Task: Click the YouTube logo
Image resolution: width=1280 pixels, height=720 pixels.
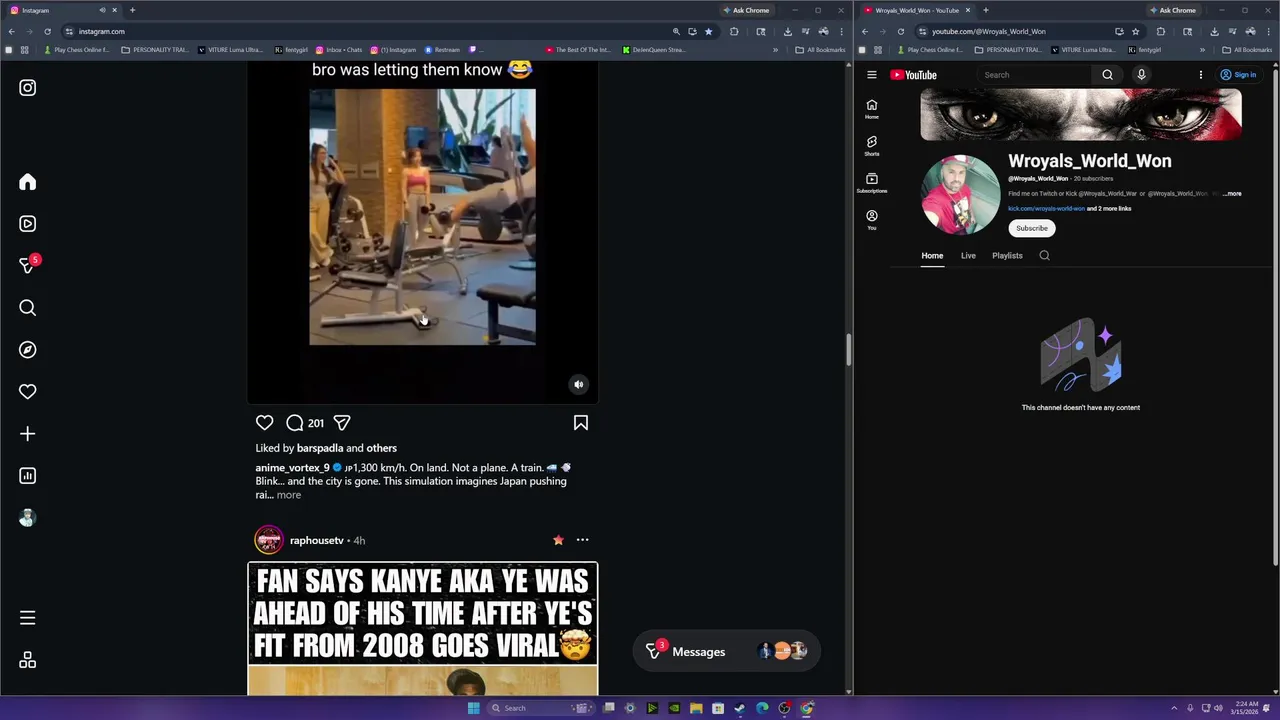Action: click(x=913, y=75)
